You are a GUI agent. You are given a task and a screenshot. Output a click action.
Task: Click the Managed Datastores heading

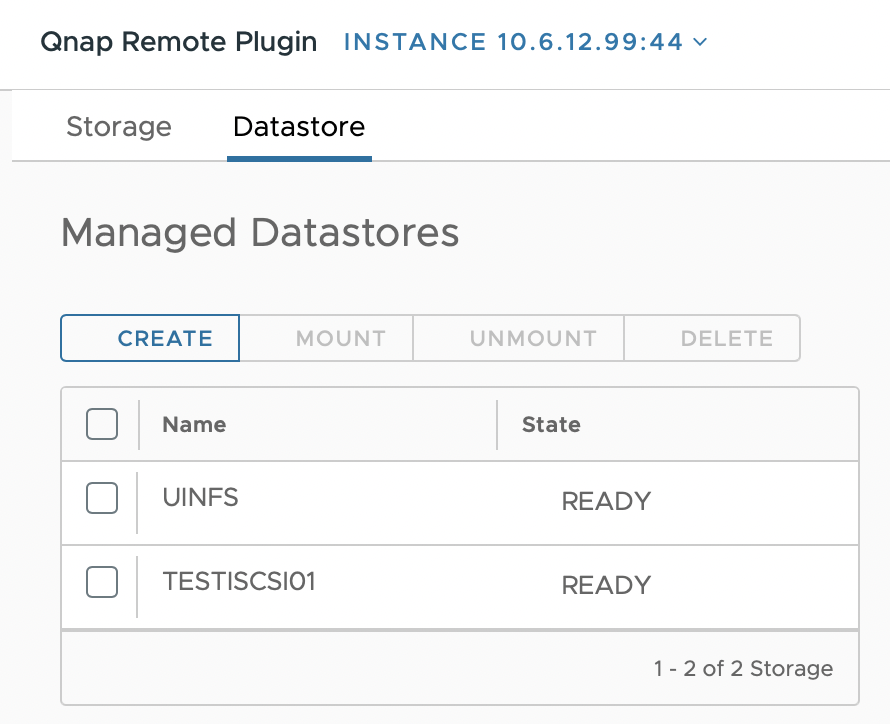point(260,233)
